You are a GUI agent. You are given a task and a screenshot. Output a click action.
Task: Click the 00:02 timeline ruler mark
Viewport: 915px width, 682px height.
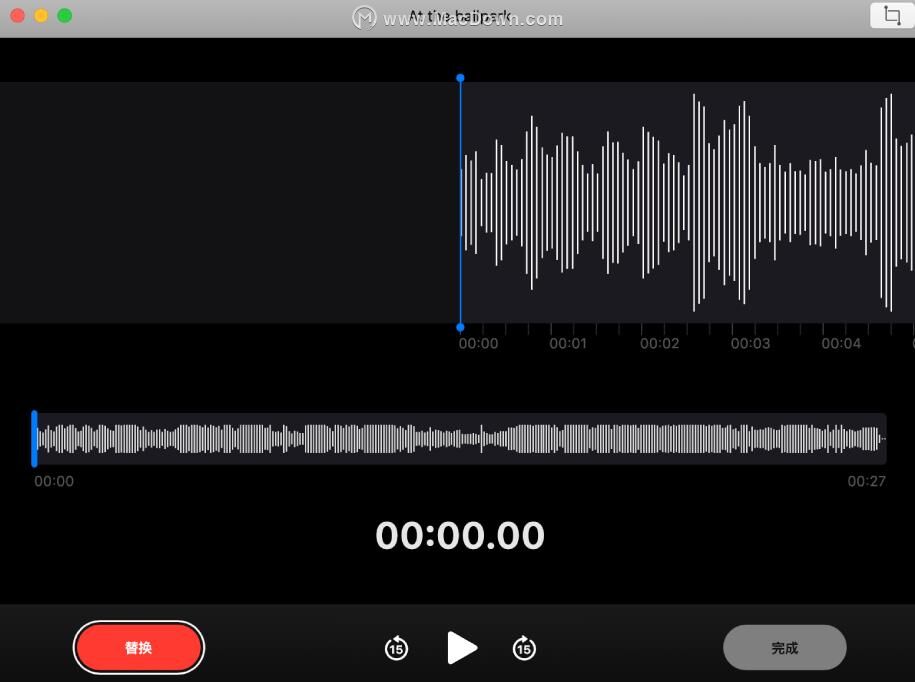pos(659,343)
